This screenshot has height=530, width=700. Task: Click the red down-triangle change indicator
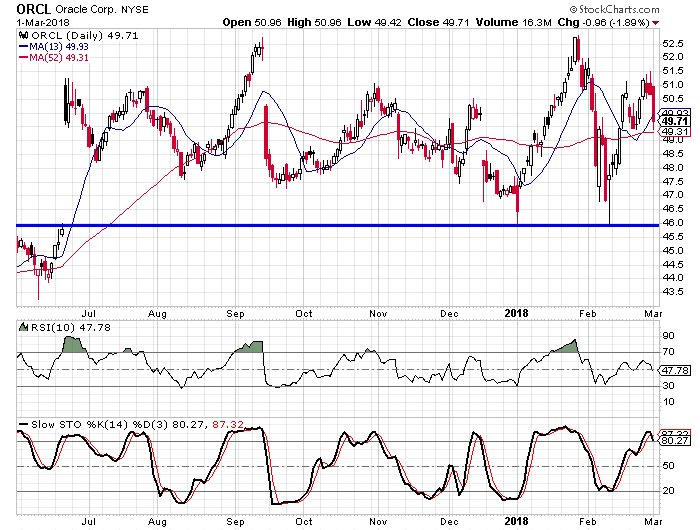pos(655,23)
